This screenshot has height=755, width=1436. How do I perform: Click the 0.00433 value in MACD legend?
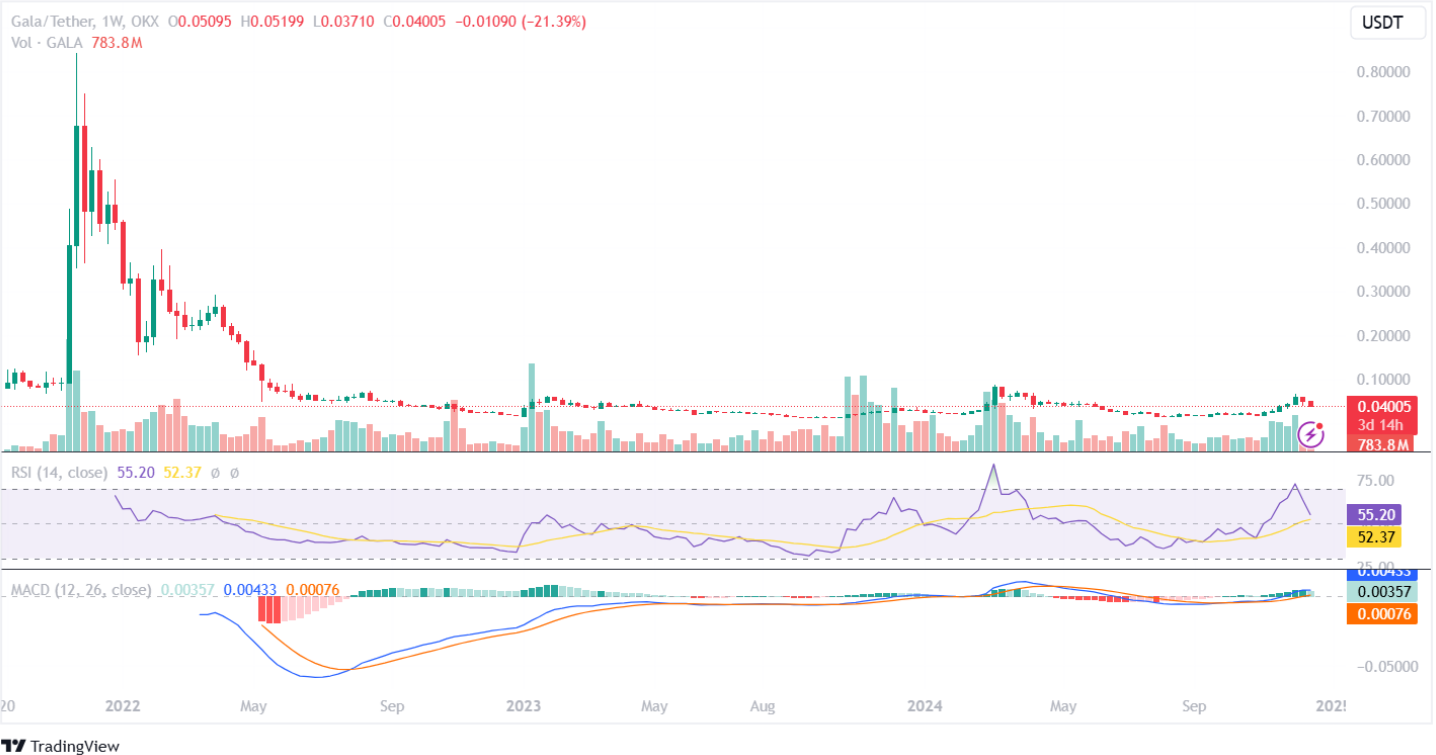tap(250, 590)
